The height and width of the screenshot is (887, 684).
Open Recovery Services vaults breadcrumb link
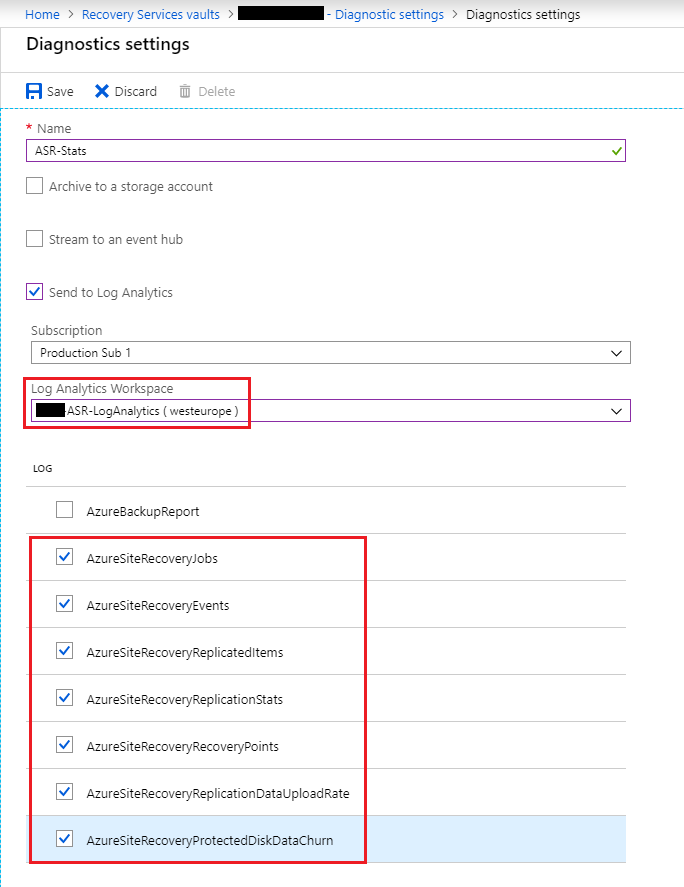150,14
